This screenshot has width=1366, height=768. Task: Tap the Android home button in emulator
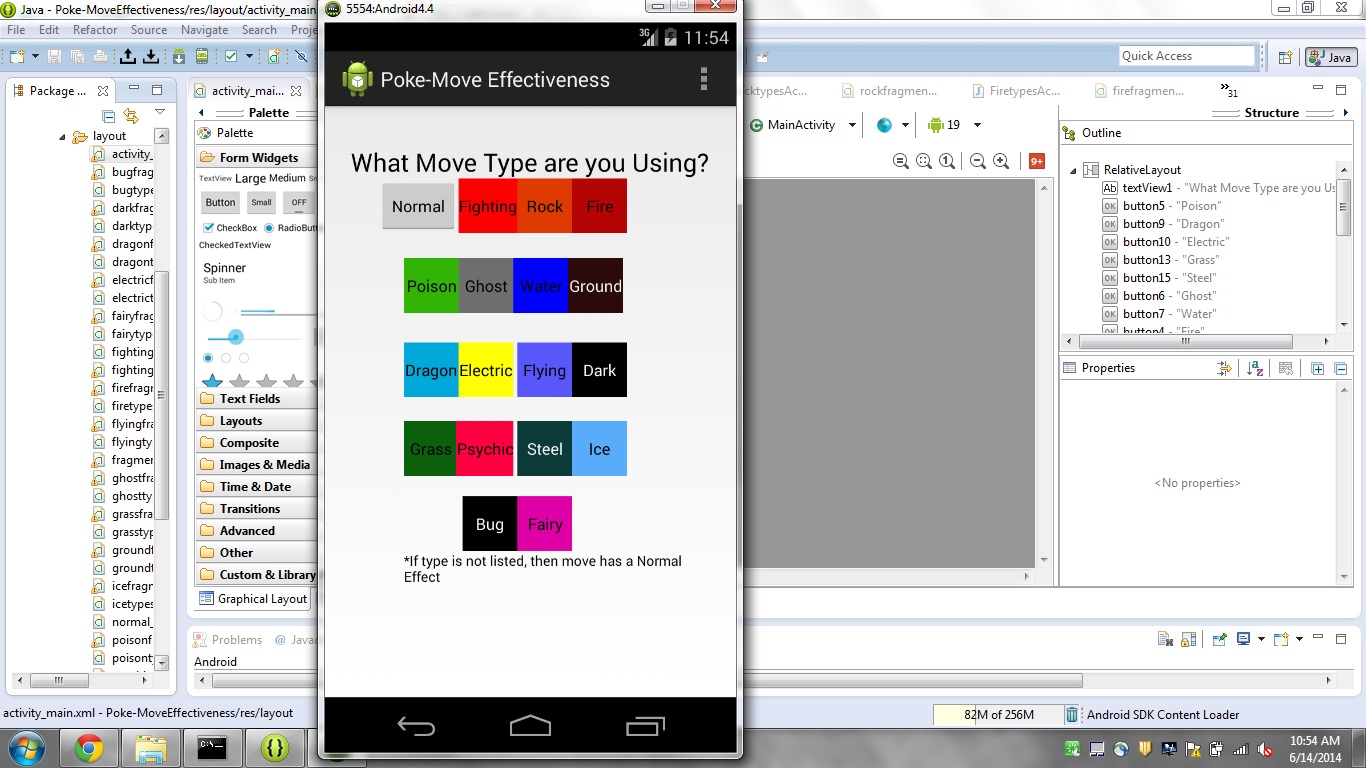530,726
